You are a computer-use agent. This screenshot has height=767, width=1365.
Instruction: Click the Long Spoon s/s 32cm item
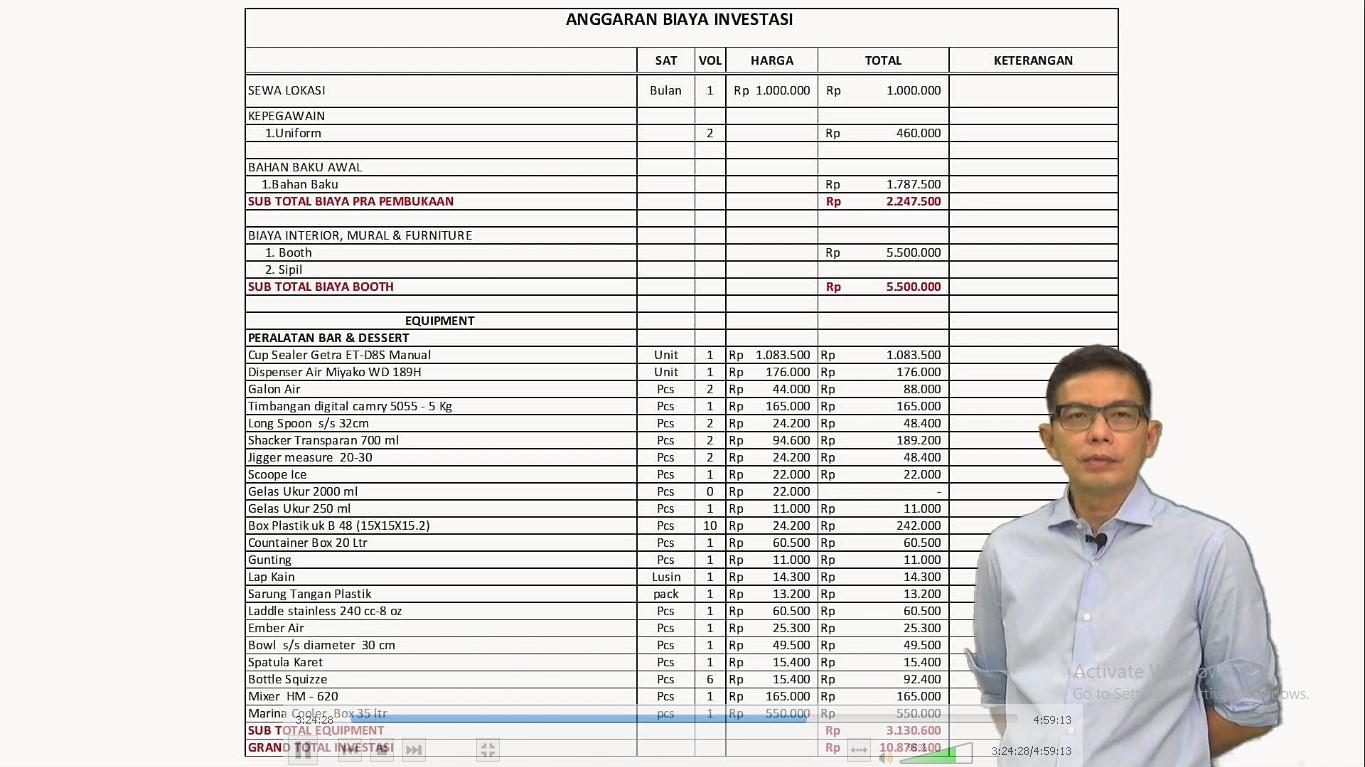click(x=308, y=423)
